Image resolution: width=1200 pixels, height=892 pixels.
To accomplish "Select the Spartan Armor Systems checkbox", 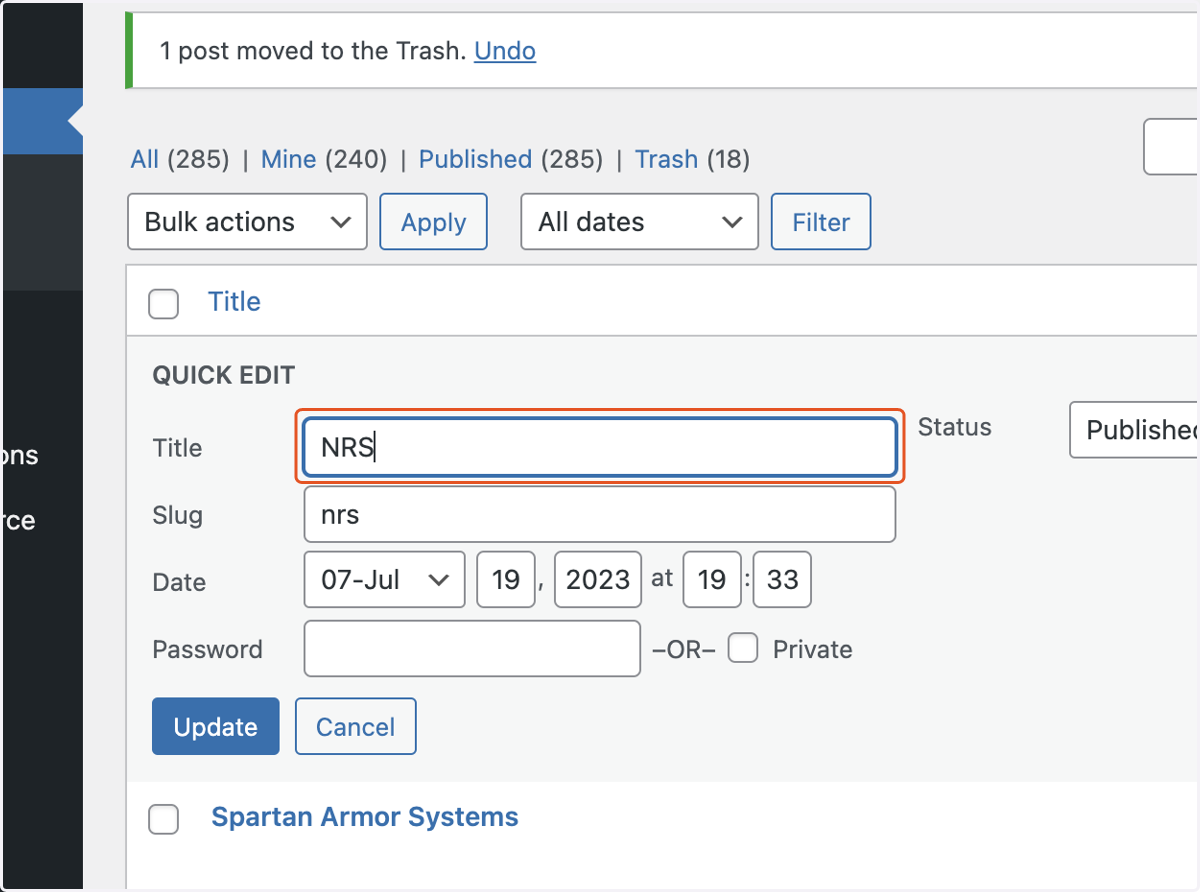I will 164,819.
